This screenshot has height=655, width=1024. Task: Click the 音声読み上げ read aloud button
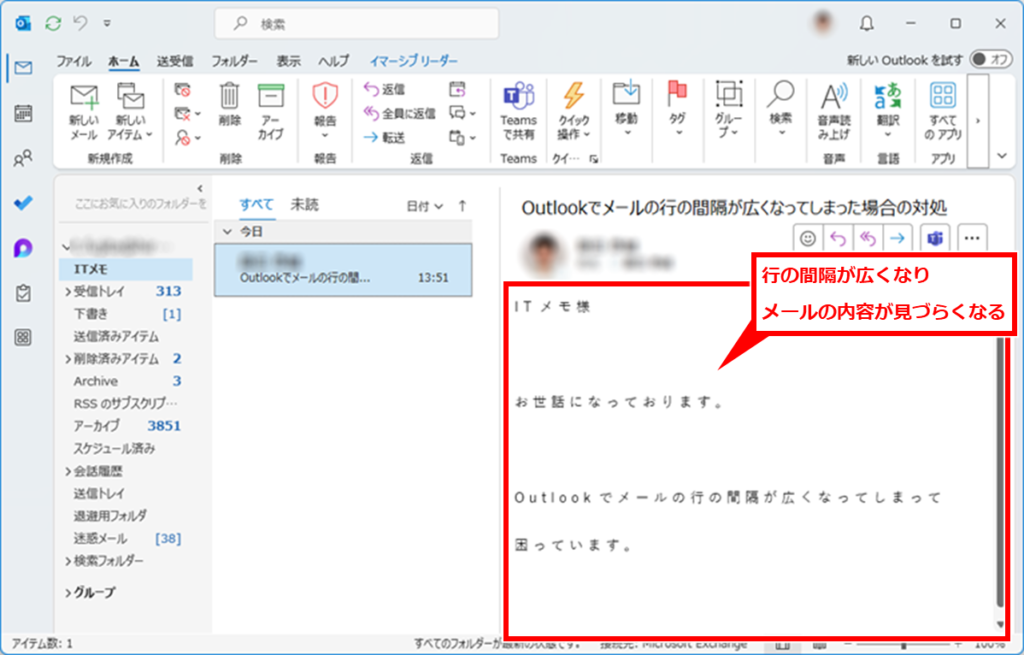click(833, 112)
